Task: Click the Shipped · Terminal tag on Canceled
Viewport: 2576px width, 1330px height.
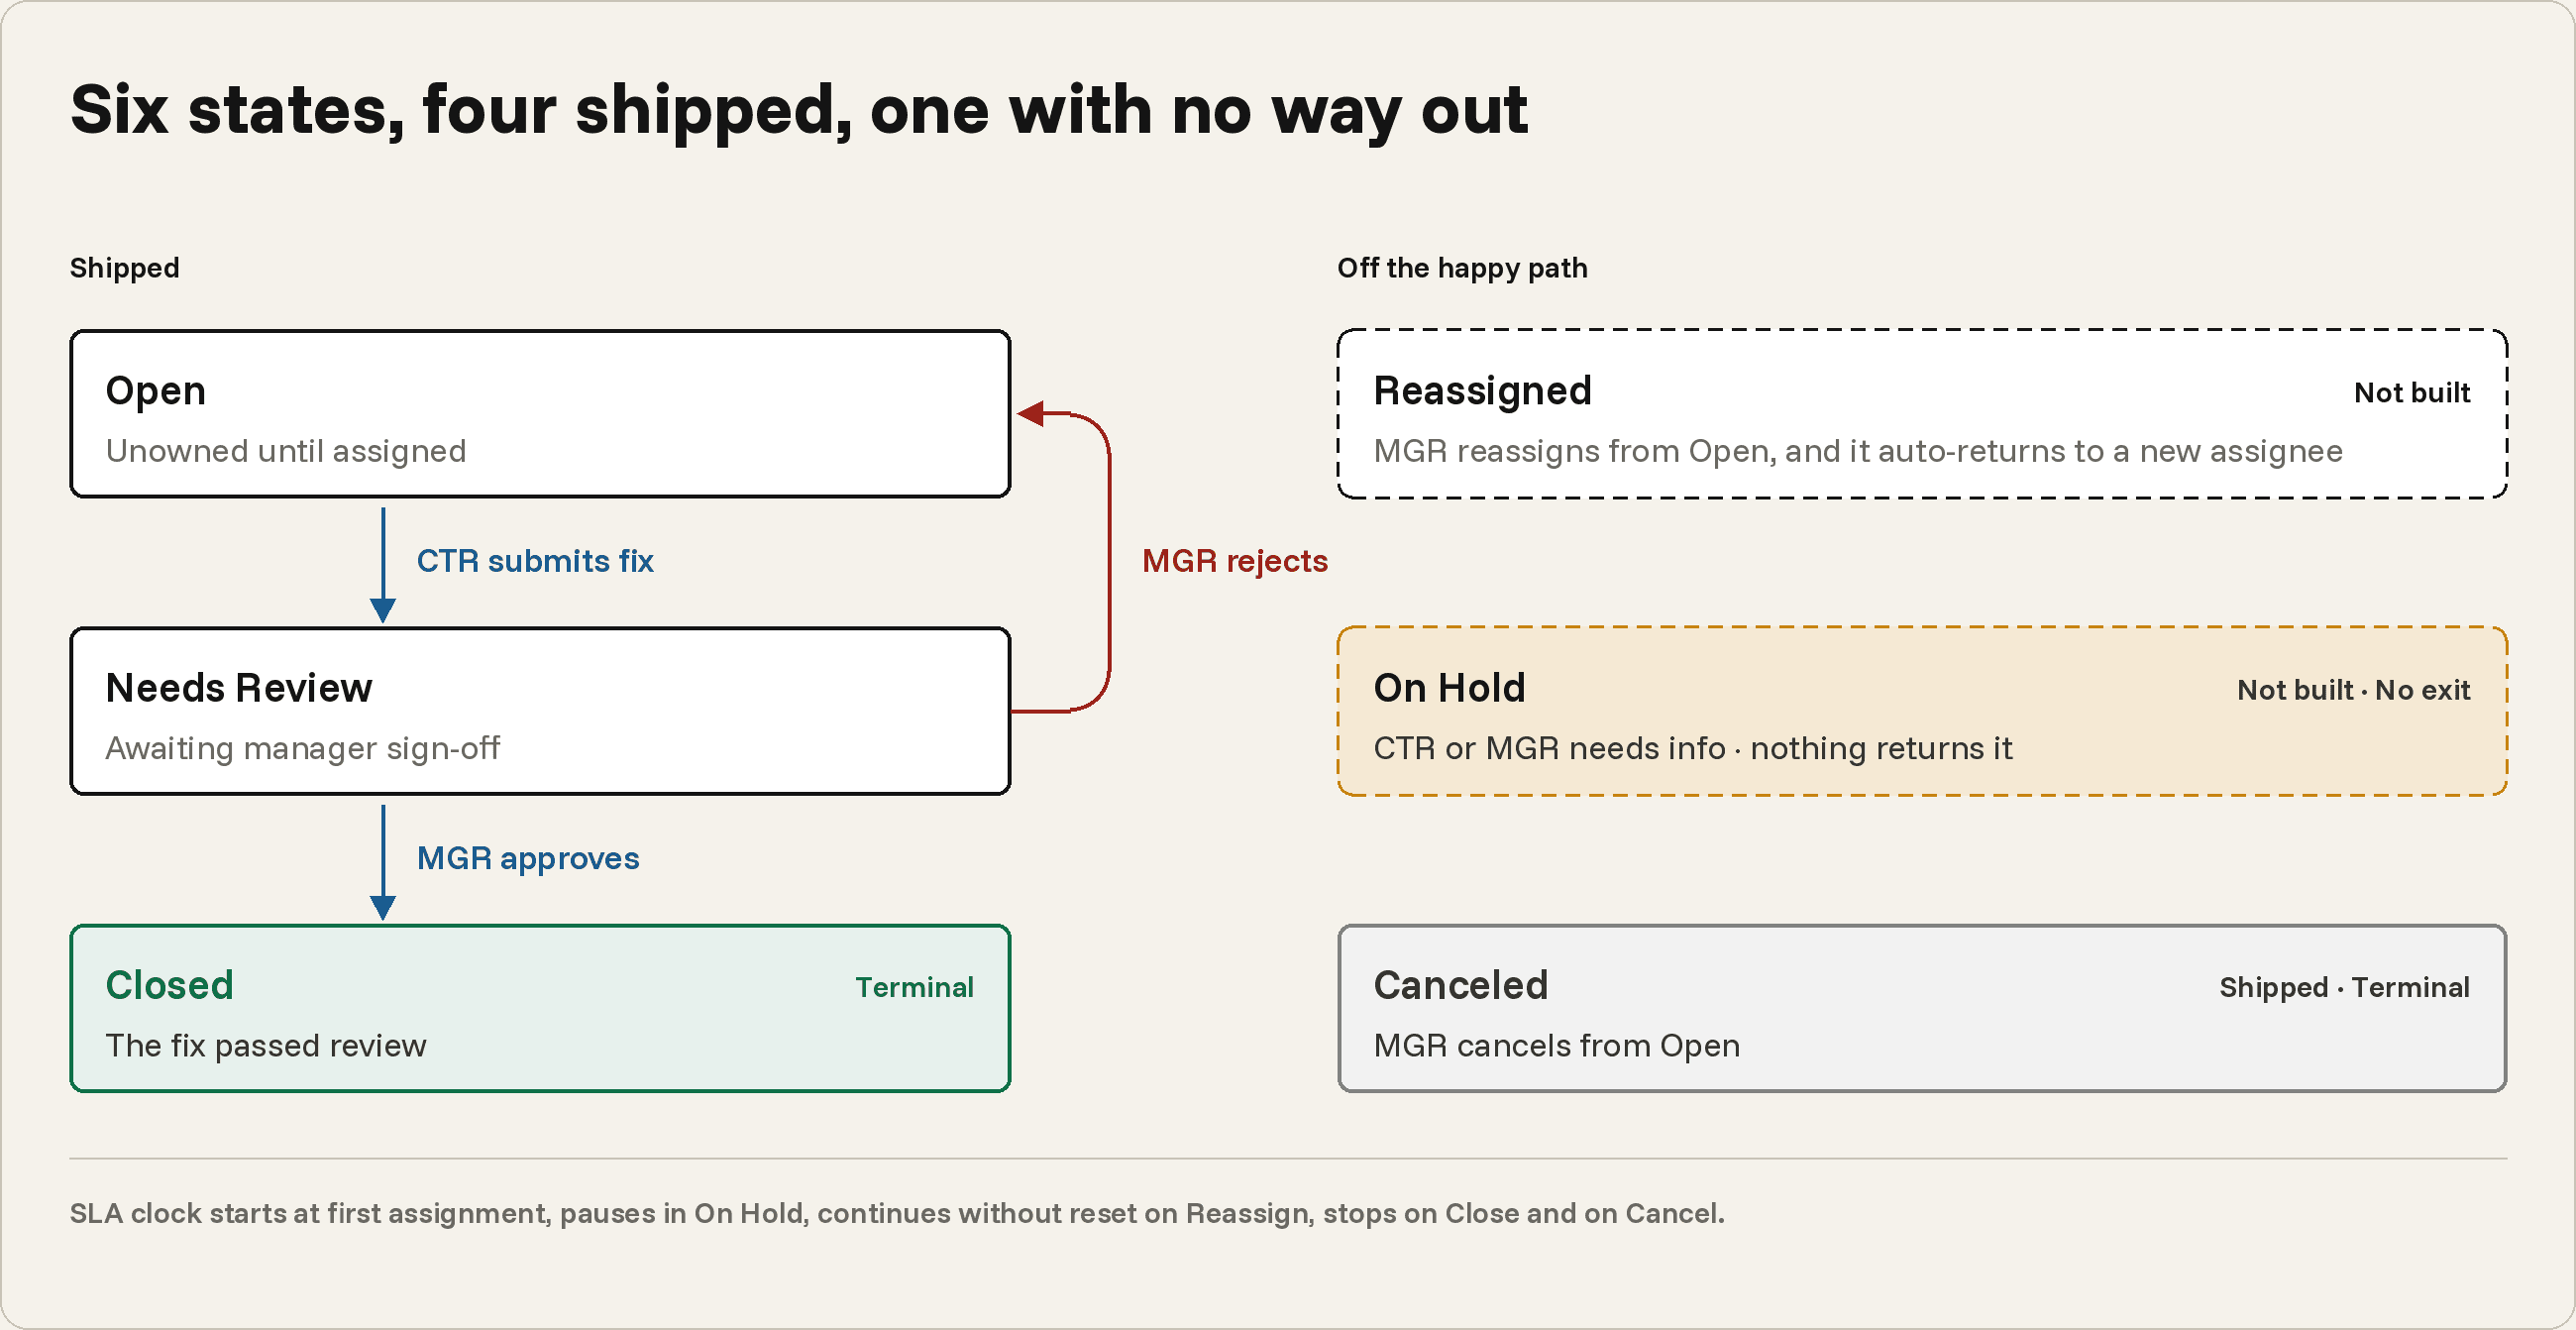Action: (x=2345, y=987)
